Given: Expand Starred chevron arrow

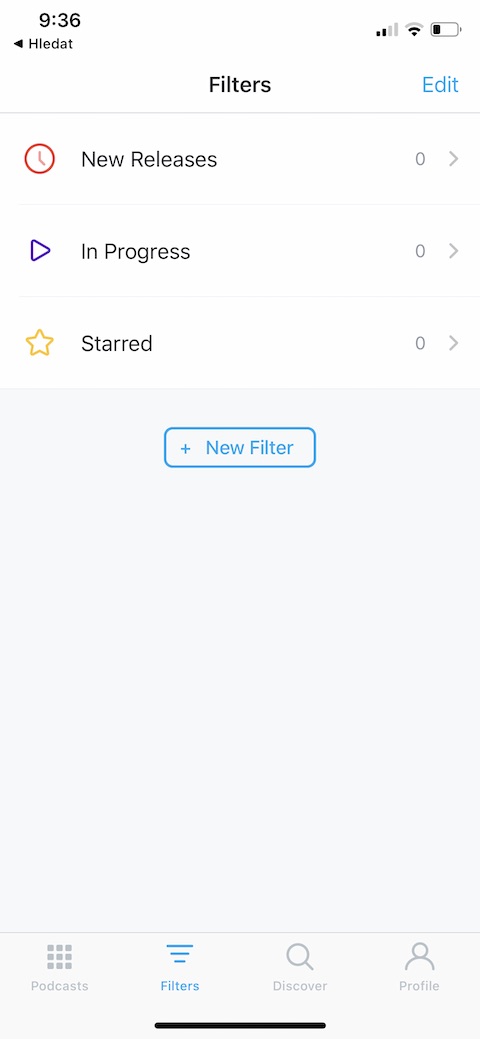Looking at the screenshot, I should [453, 343].
